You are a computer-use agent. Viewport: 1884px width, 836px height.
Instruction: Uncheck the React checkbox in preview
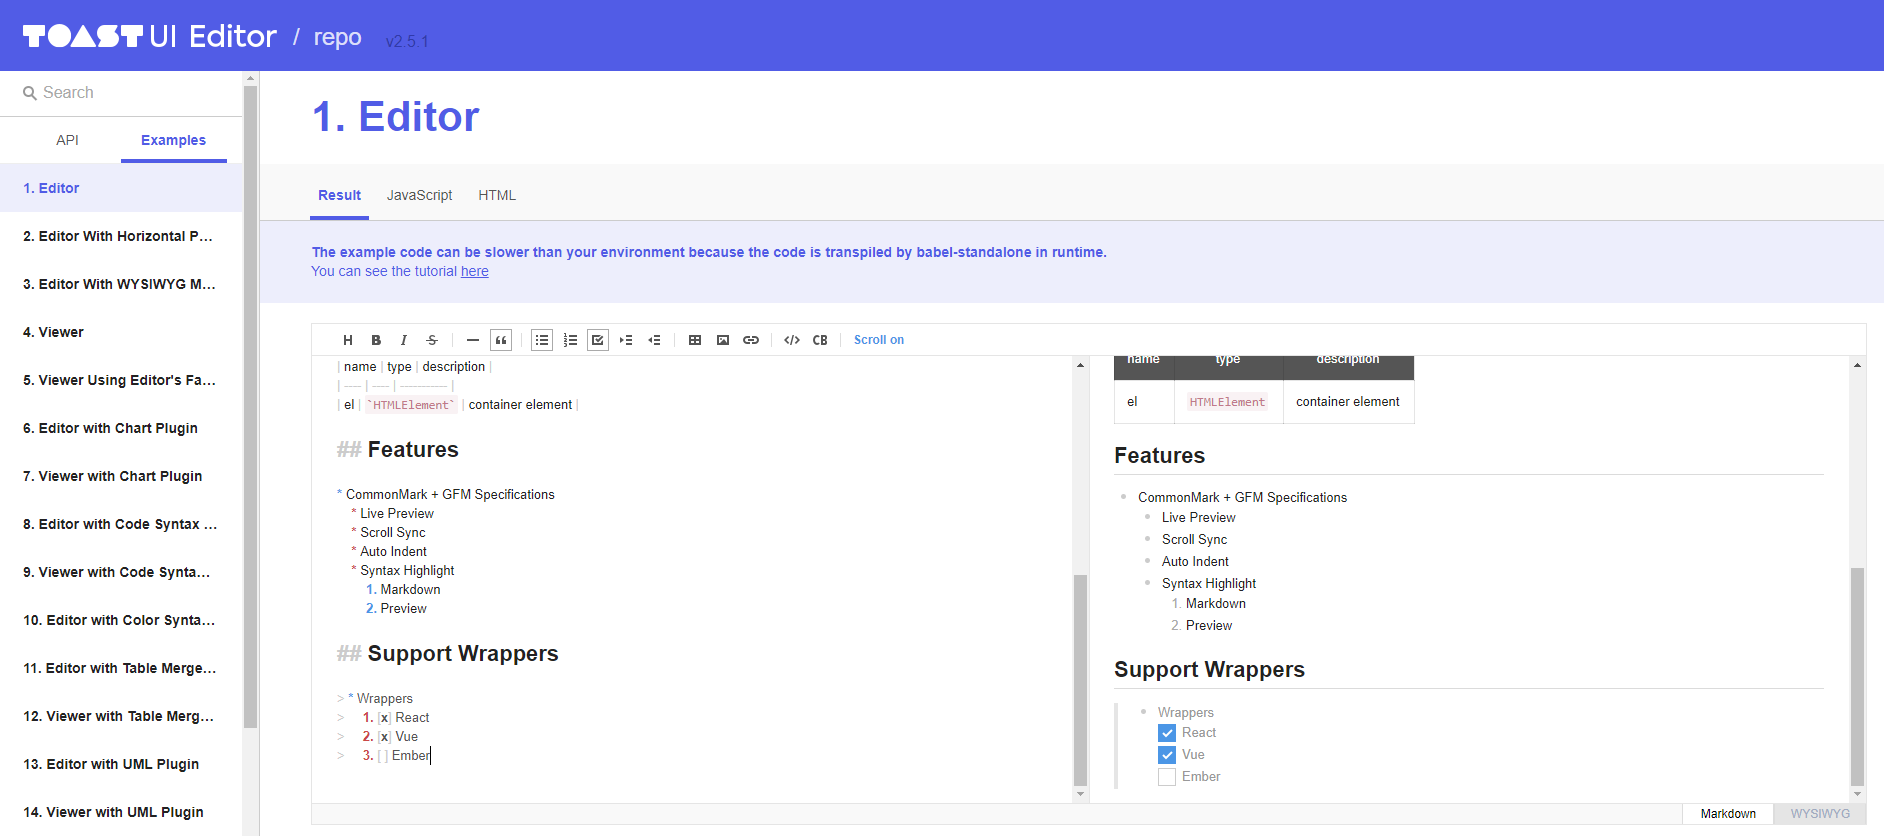point(1167,733)
